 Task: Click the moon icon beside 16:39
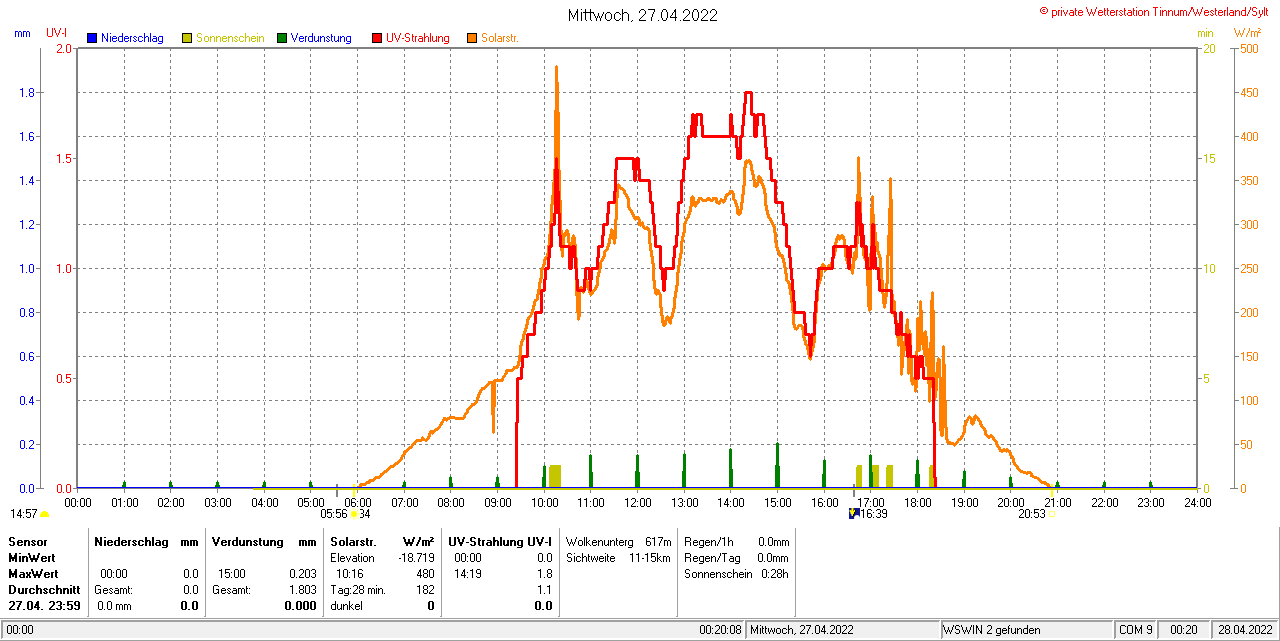click(854, 513)
